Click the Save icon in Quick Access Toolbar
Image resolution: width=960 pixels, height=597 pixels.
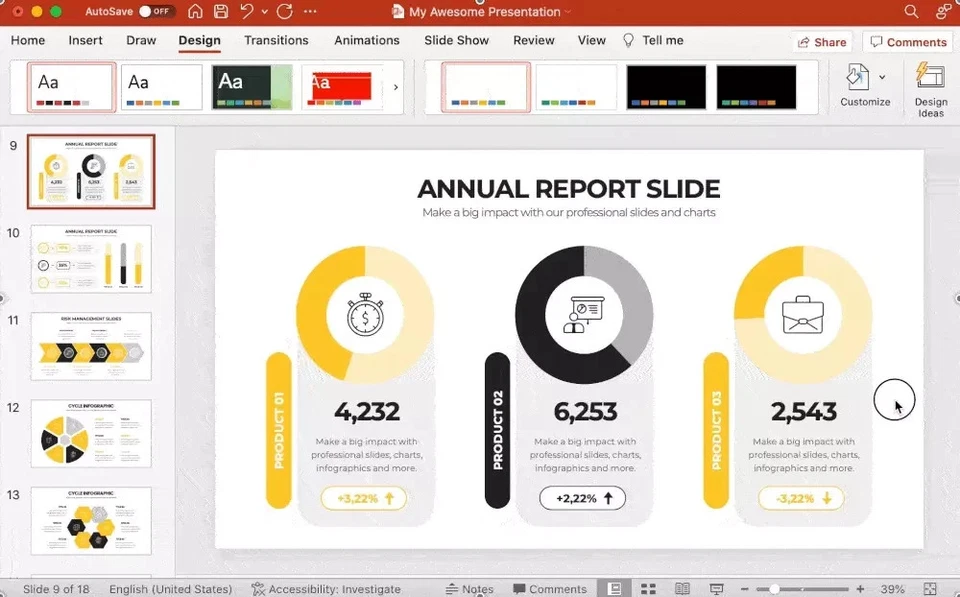222,12
